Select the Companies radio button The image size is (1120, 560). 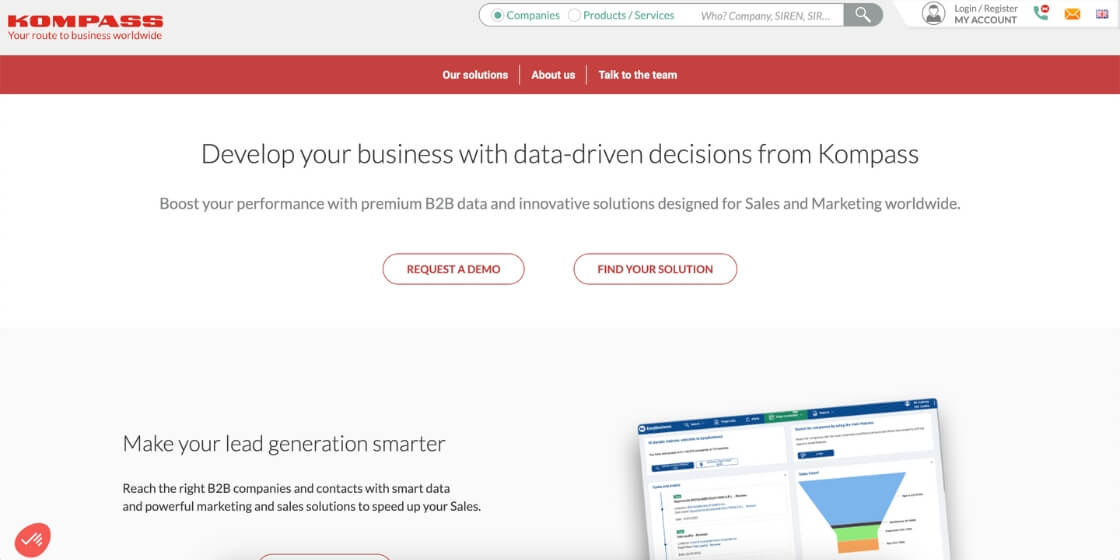tap(498, 15)
